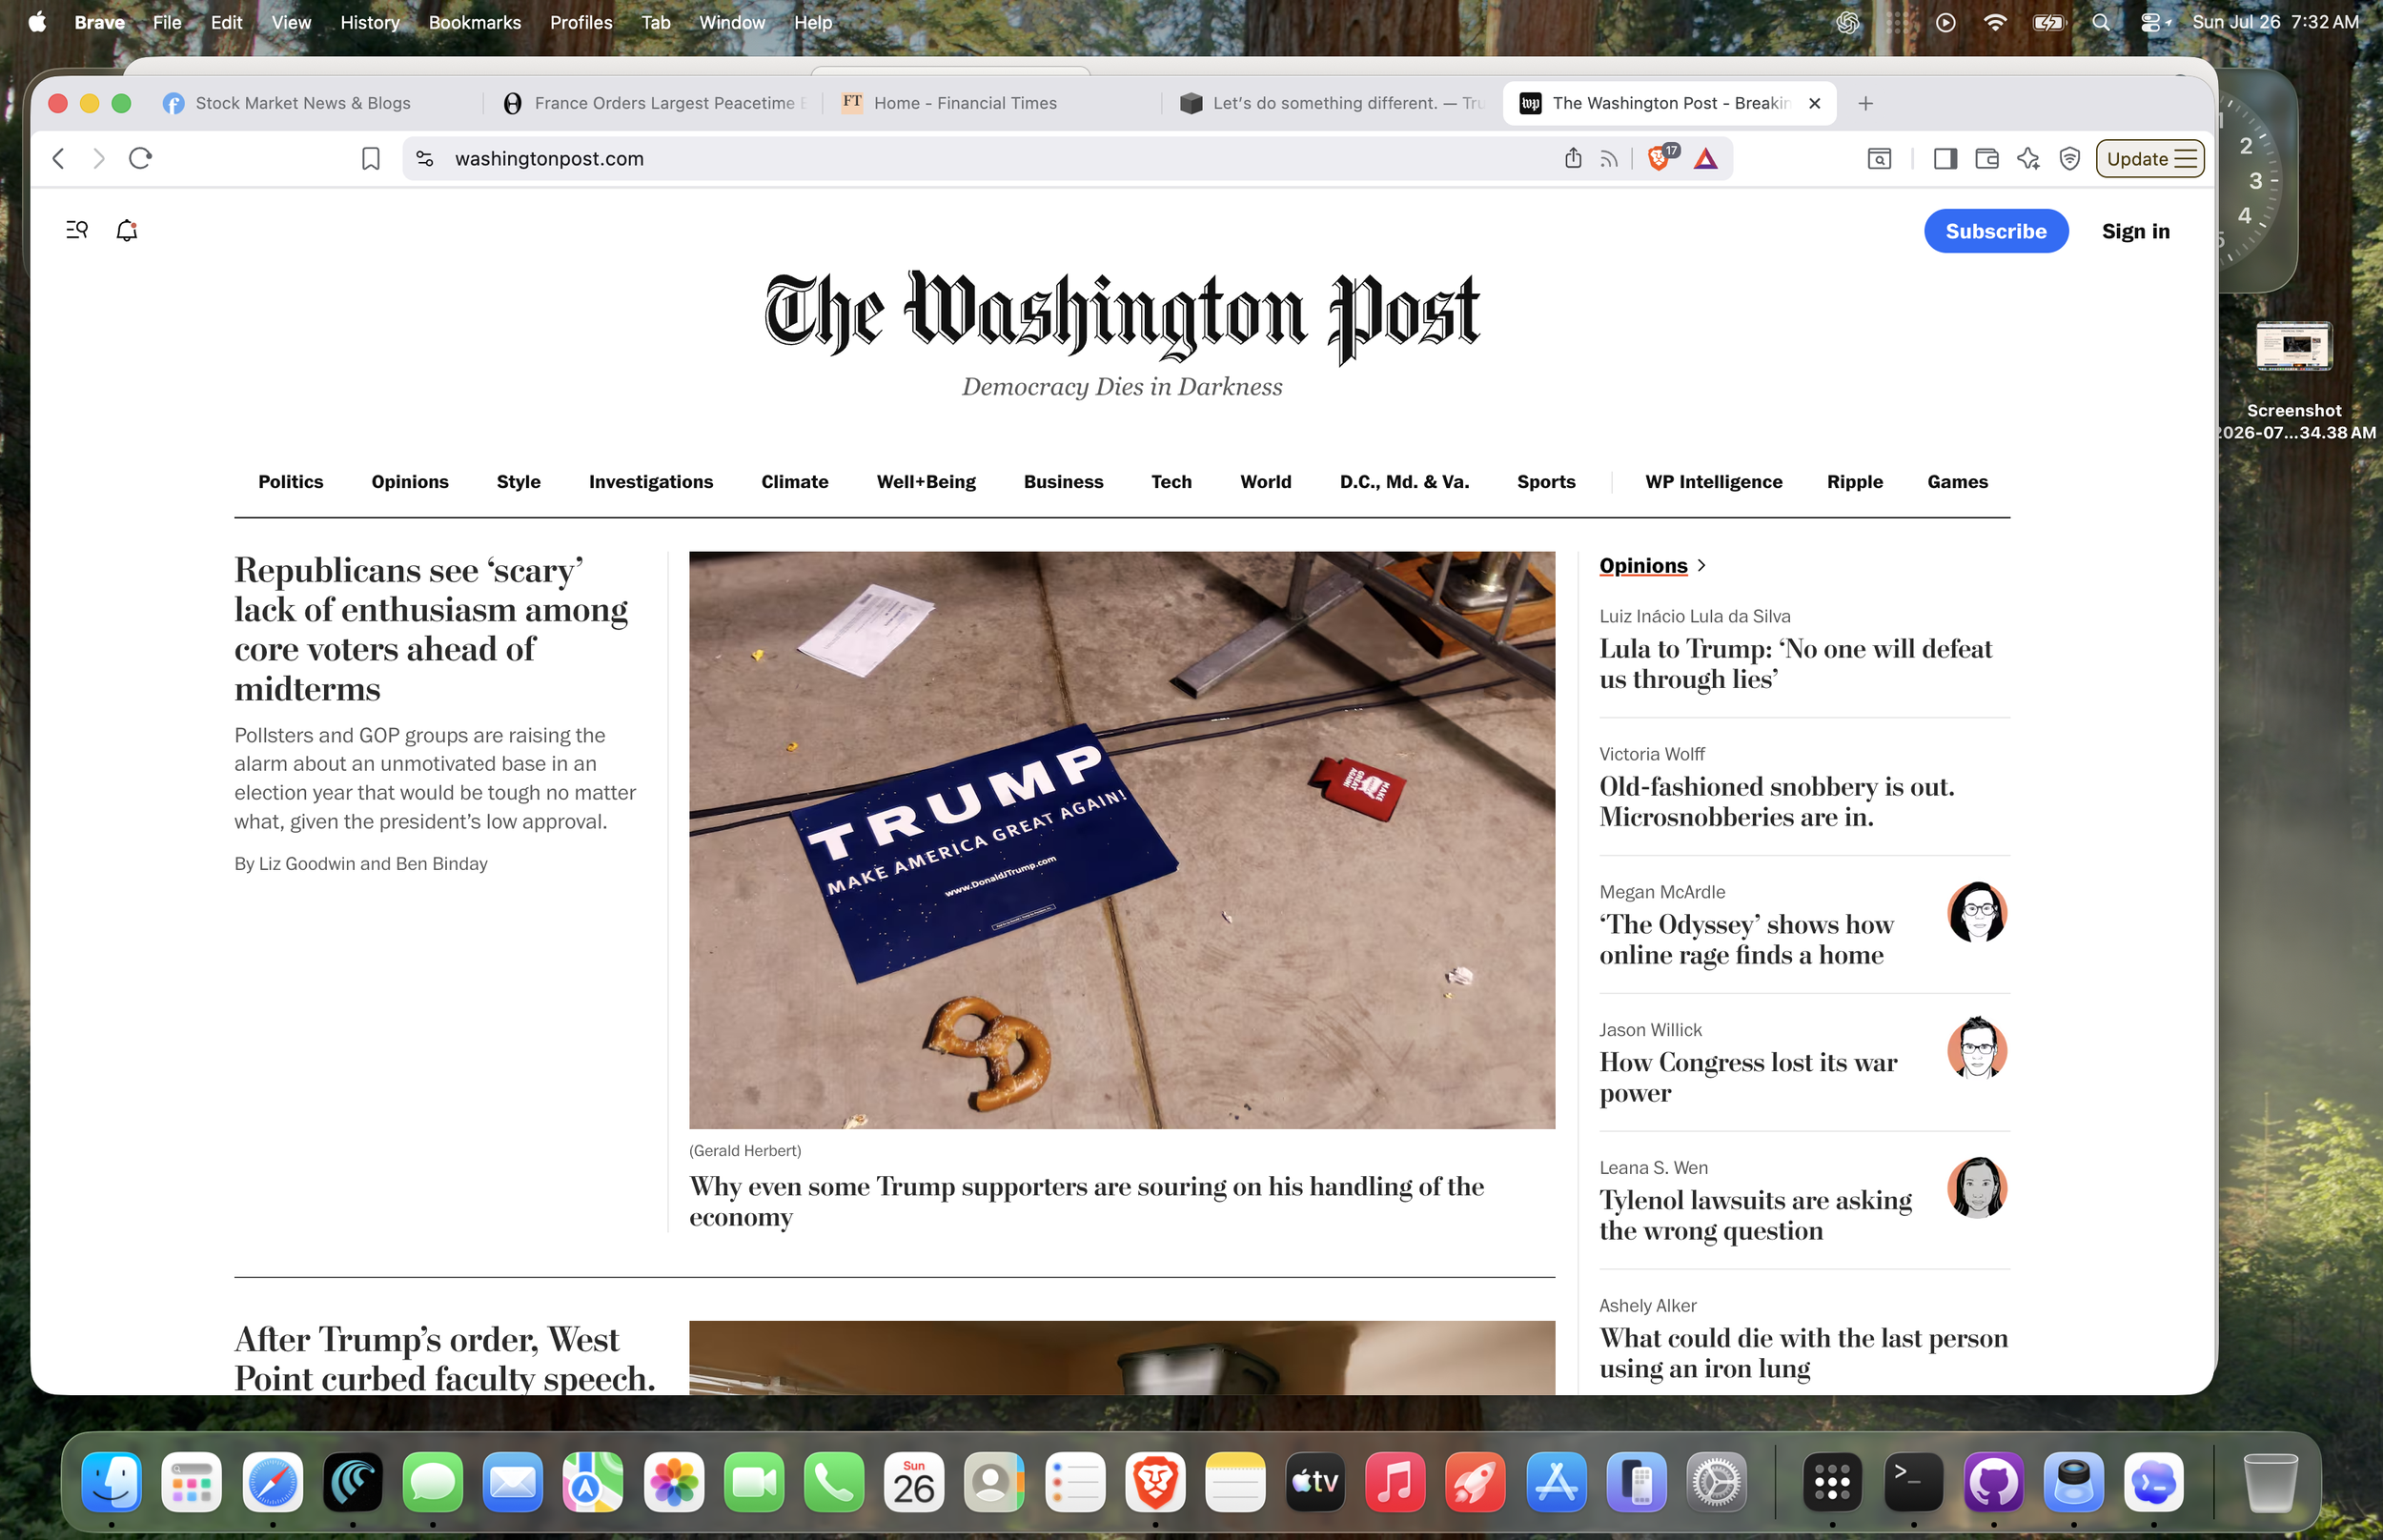Open the Bookmarks menu in the menu bar
Screen dimensions: 2383x1540
click(x=475, y=22)
